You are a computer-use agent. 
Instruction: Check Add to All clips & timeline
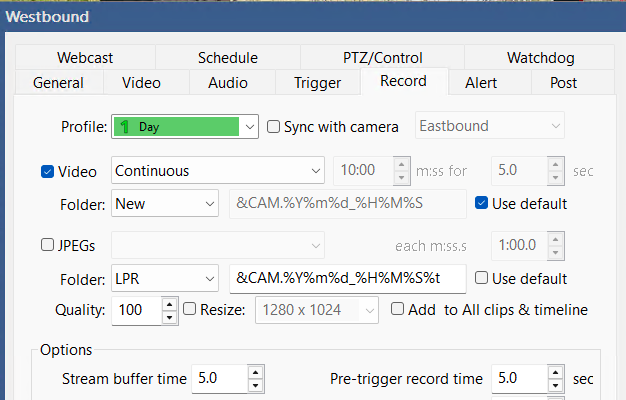(398, 310)
